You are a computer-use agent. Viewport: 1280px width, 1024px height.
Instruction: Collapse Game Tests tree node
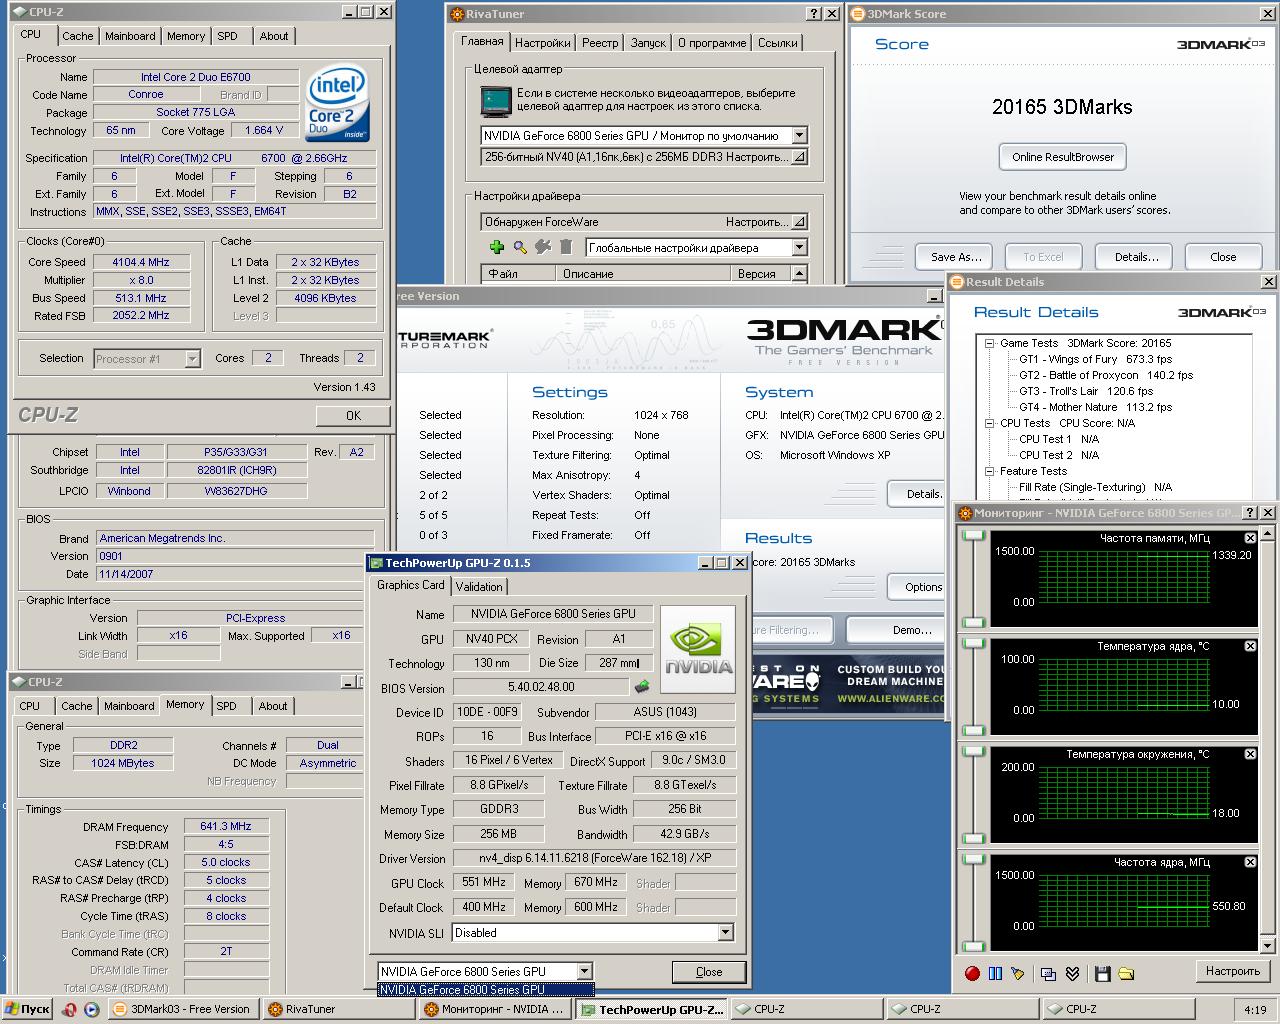989,343
